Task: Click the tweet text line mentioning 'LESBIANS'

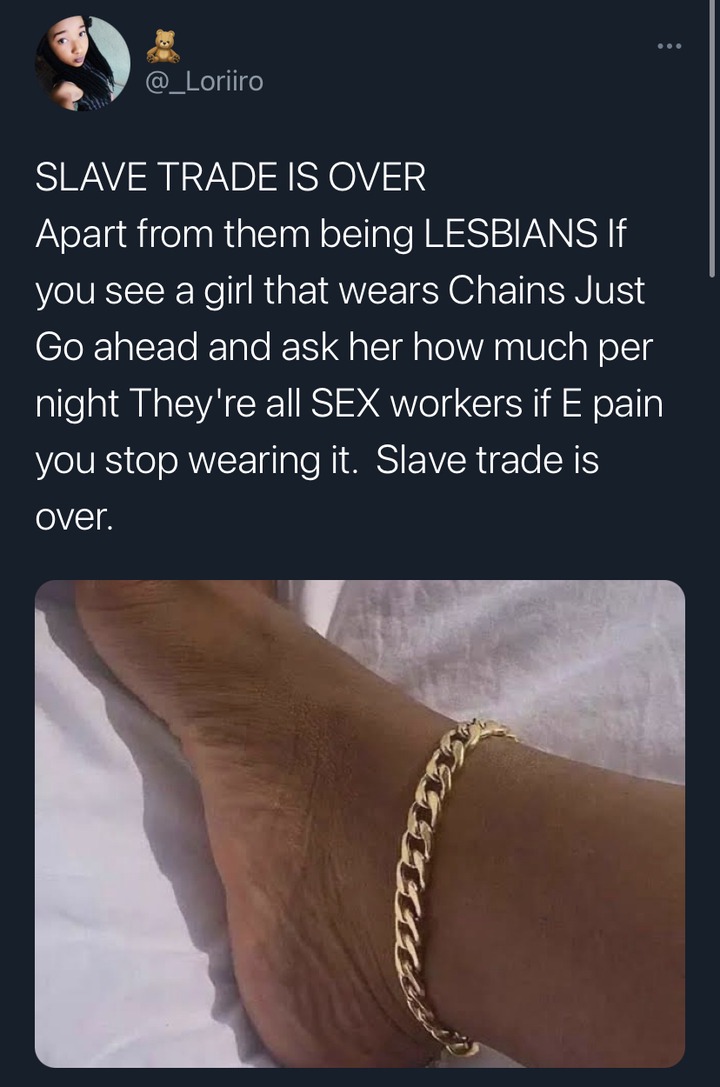Action: pos(331,234)
